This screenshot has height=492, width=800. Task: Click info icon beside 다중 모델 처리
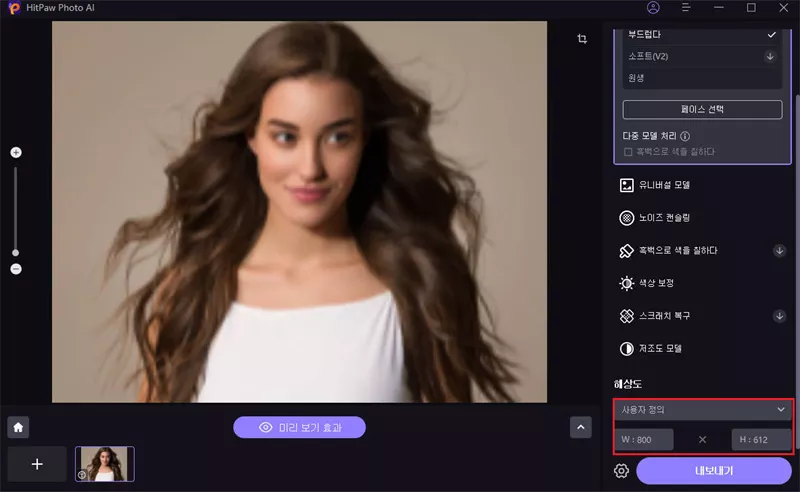pyautogui.click(x=685, y=136)
